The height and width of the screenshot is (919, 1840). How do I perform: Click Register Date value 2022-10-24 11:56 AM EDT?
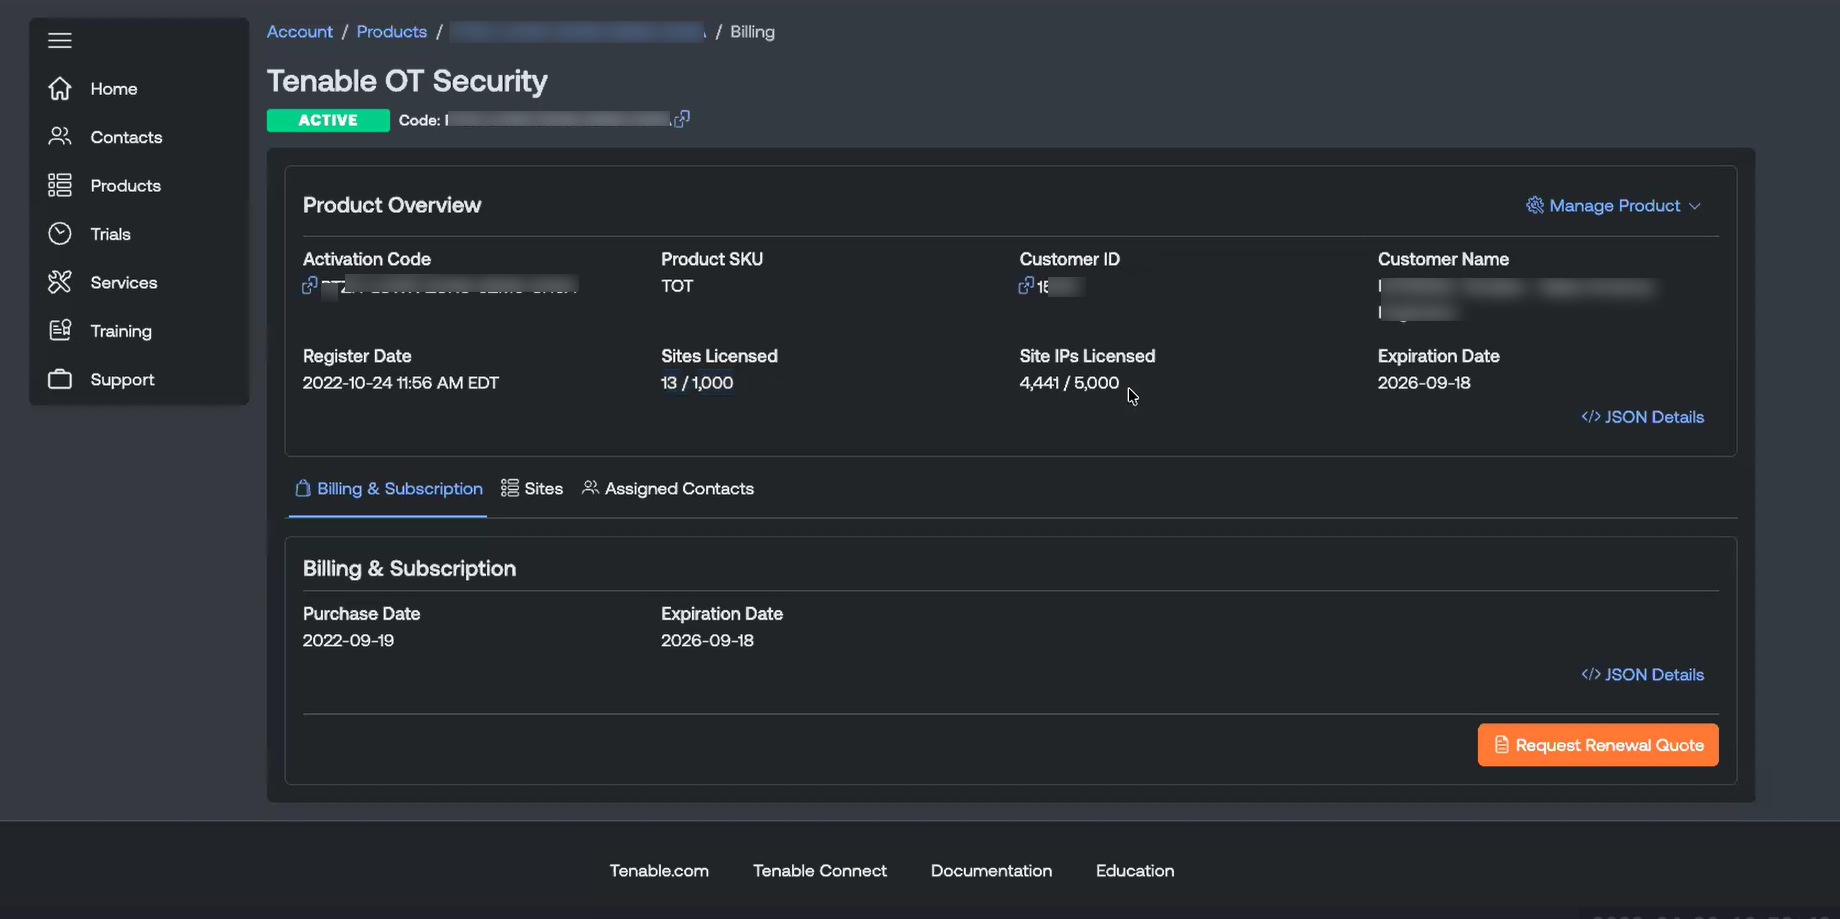tap(401, 383)
